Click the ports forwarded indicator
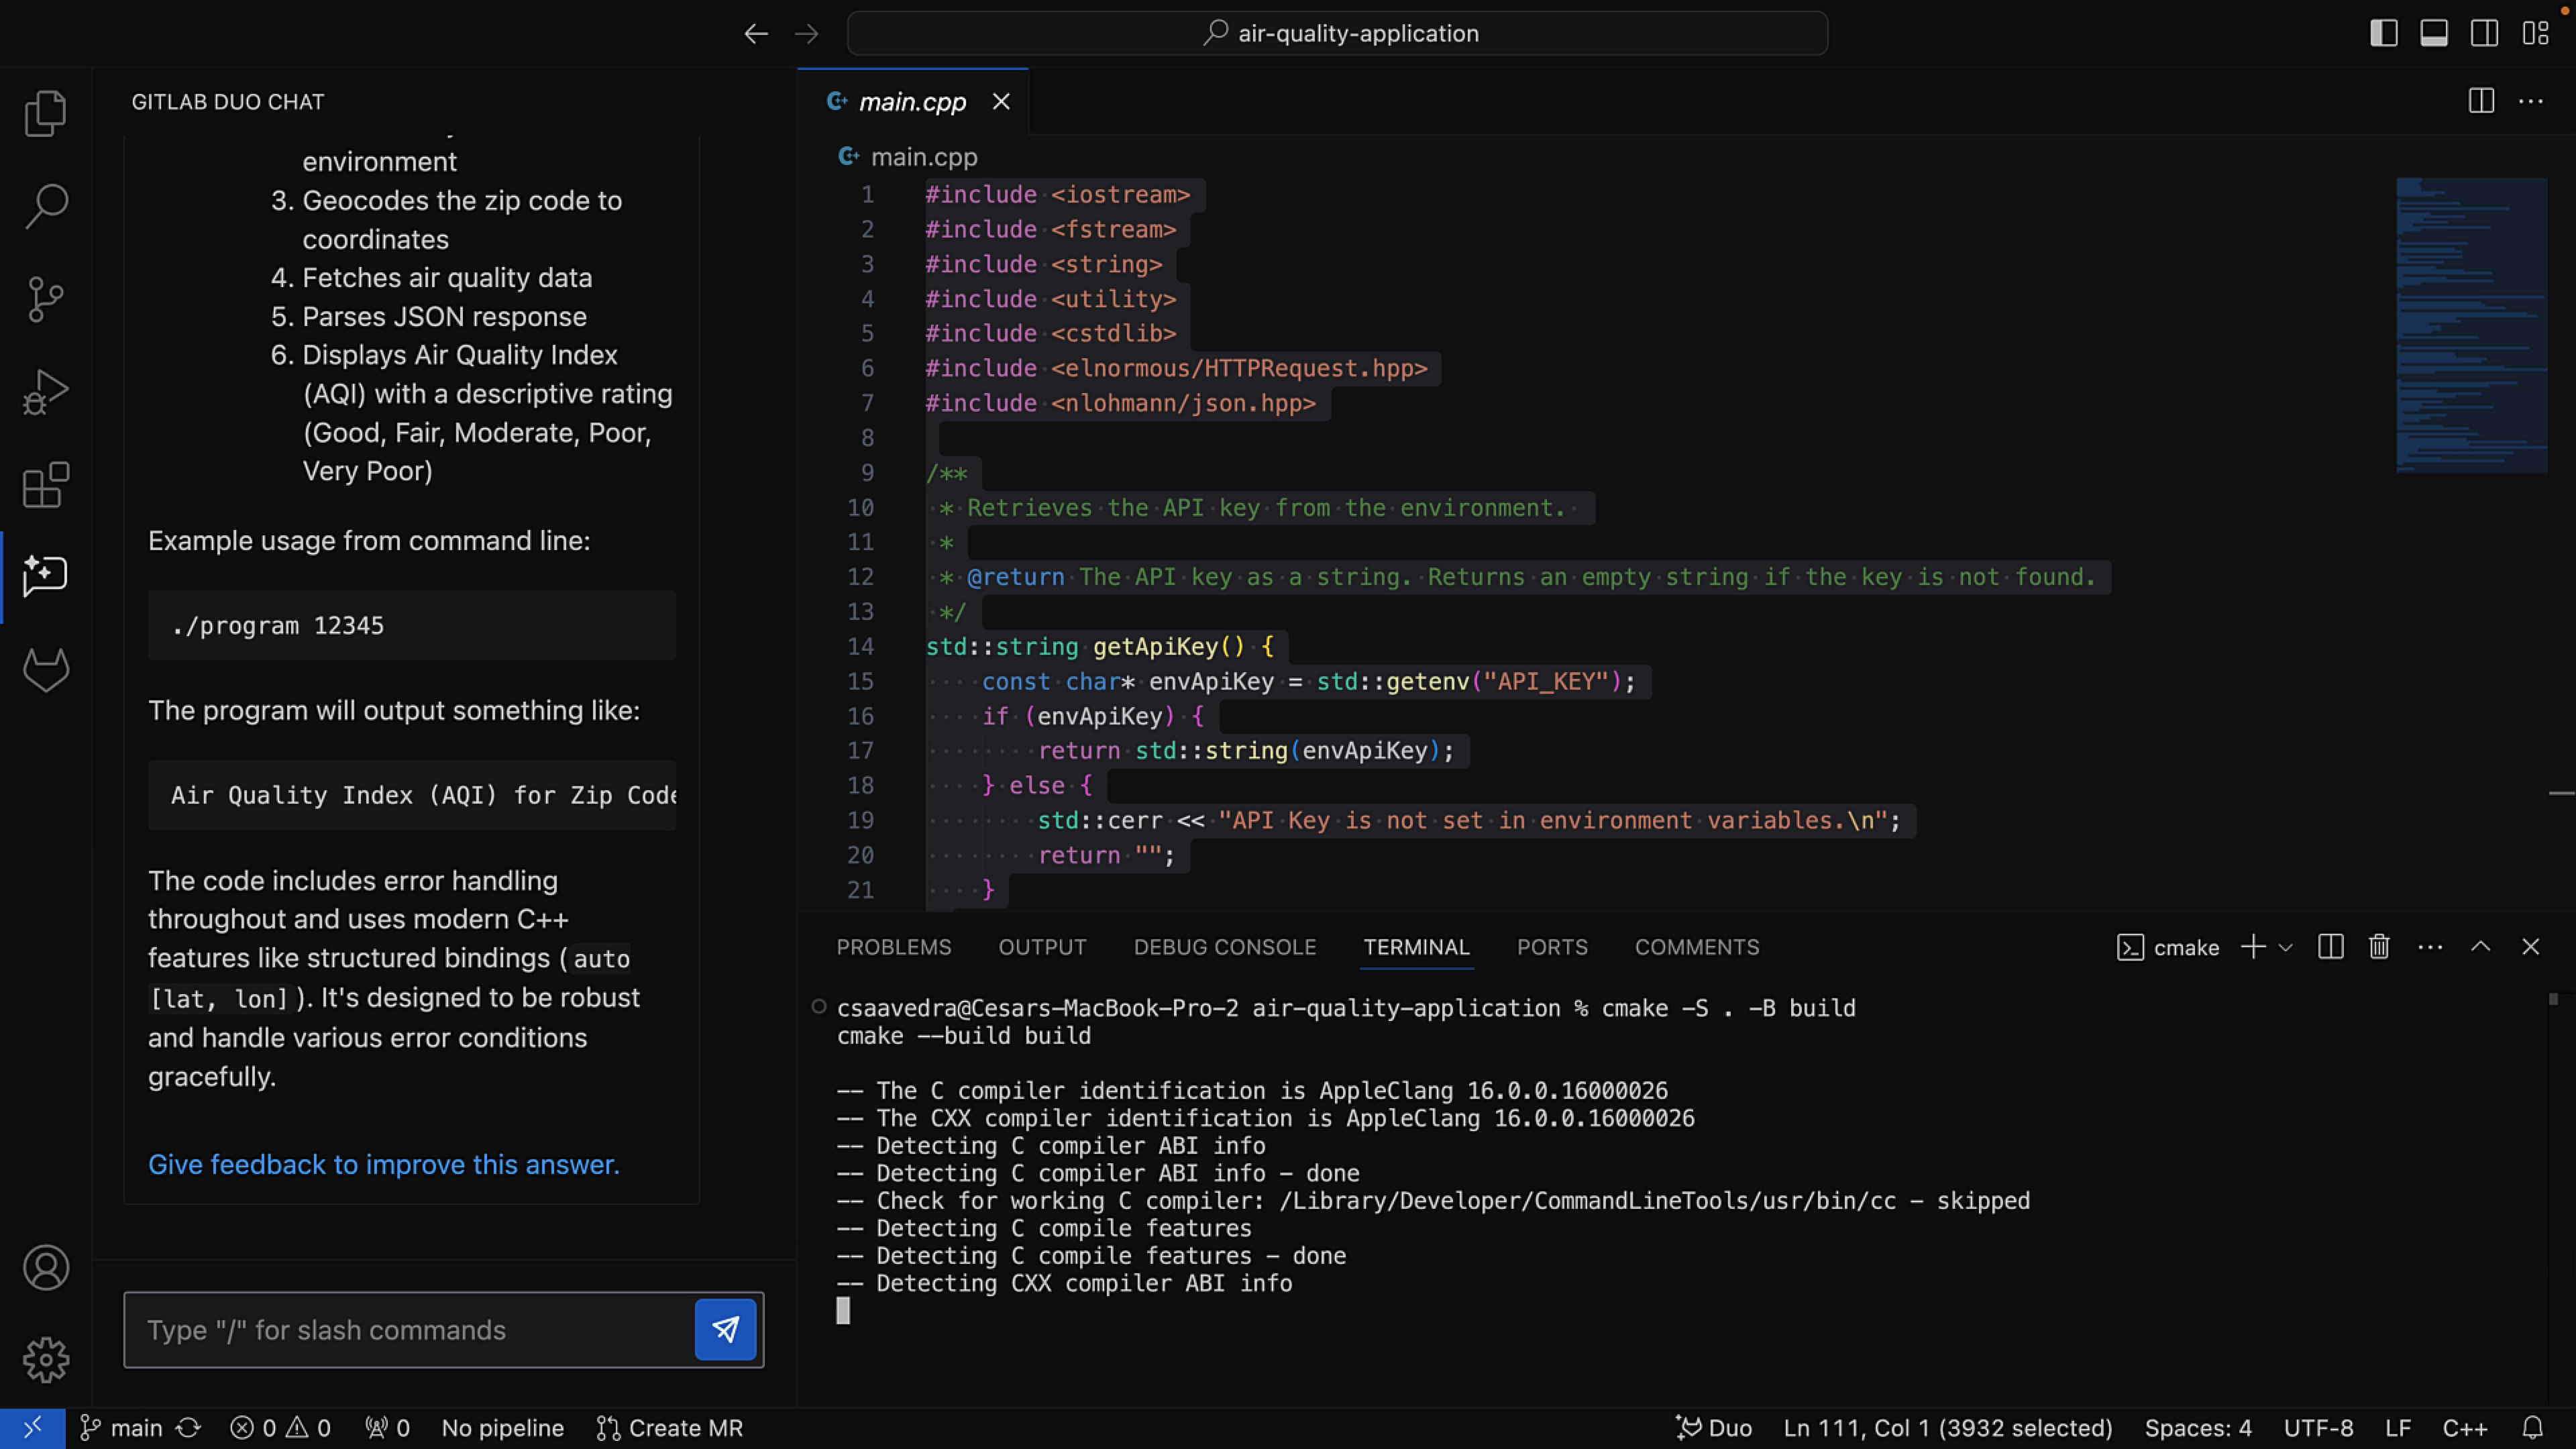Screen dimensions: 2576x1449 [x=387, y=1428]
